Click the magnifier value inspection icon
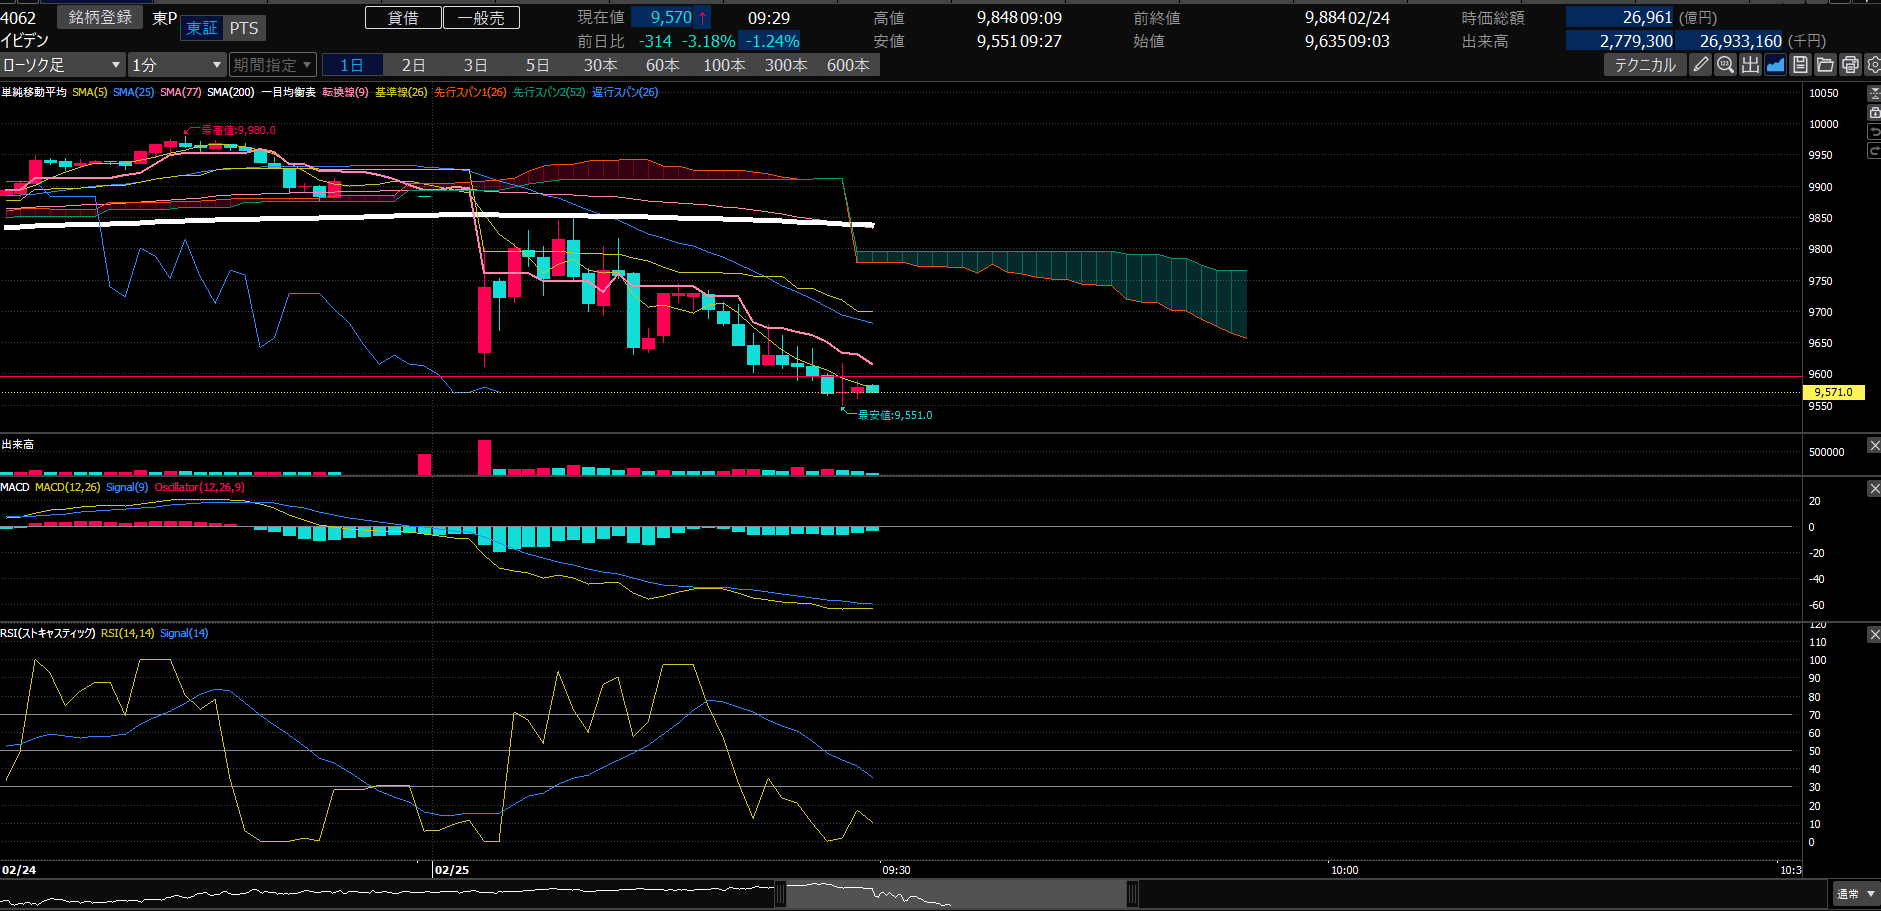 click(1725, 65)
